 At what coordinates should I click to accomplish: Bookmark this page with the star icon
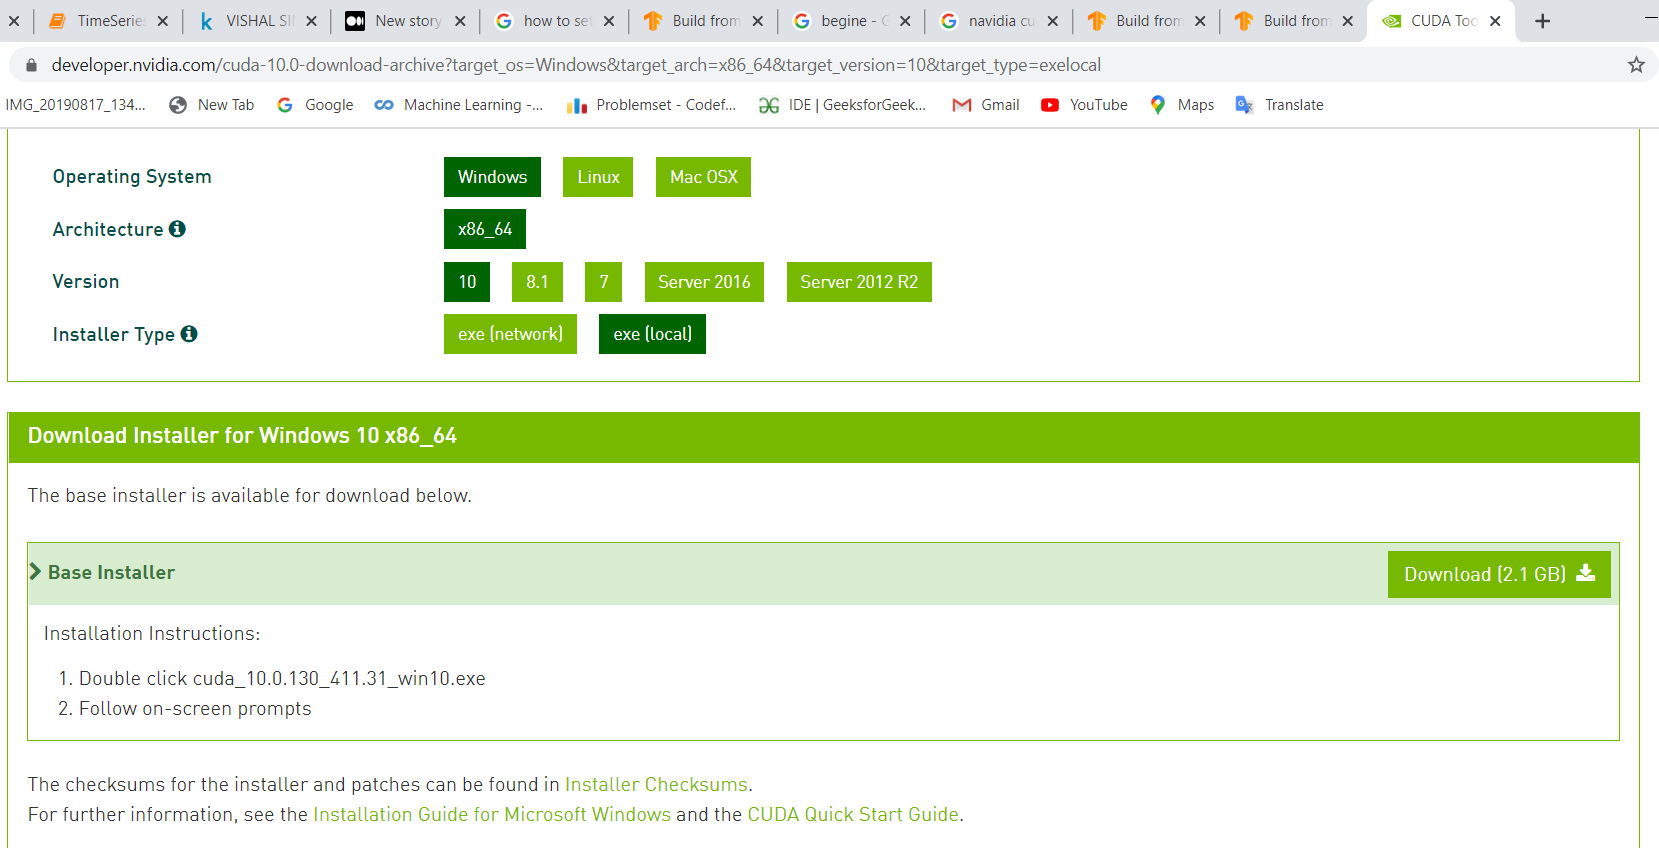[x=1636, y=65]
